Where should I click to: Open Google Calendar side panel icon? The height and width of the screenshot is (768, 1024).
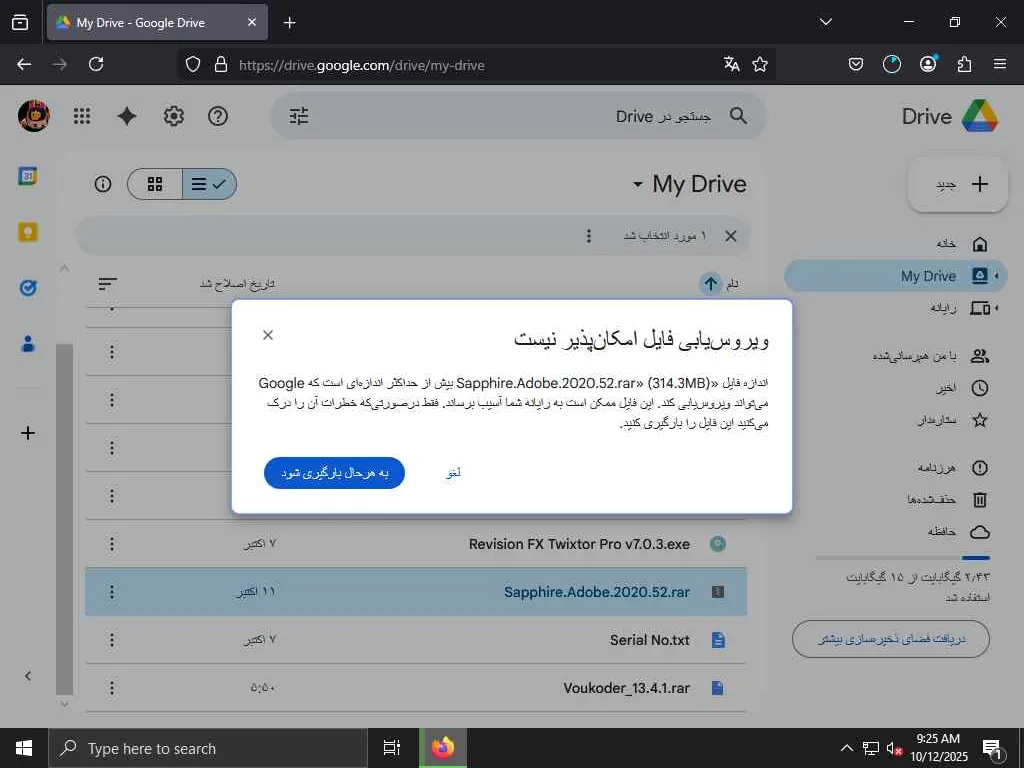click(x=28, y=176)
